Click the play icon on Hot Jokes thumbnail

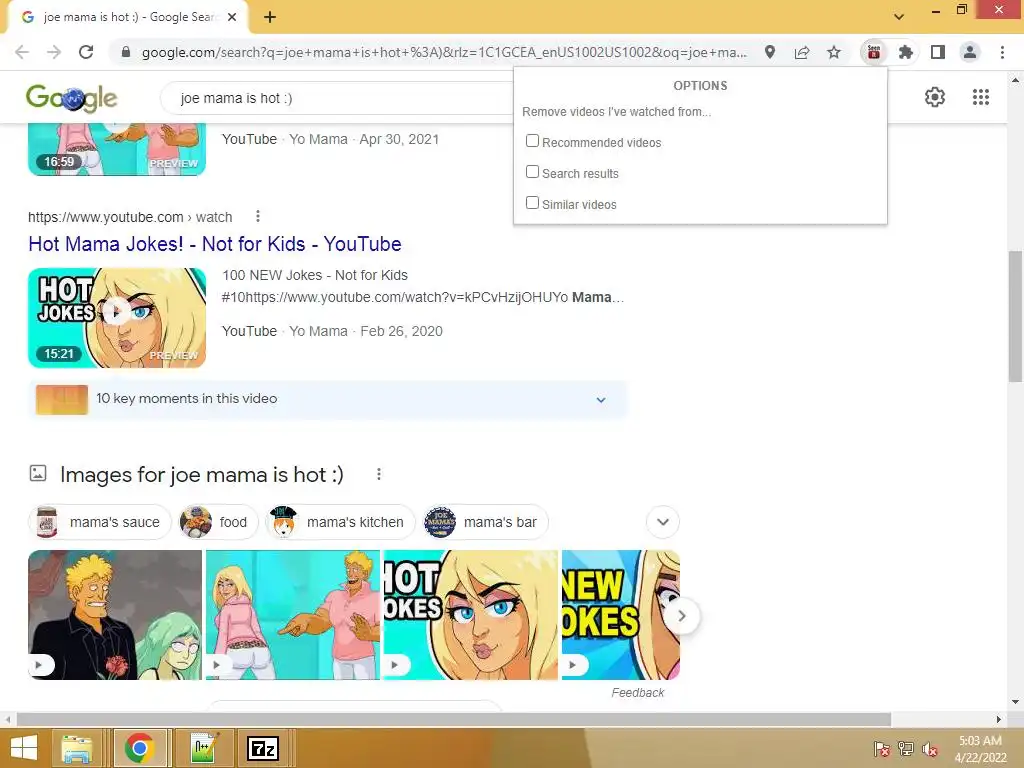116,312
